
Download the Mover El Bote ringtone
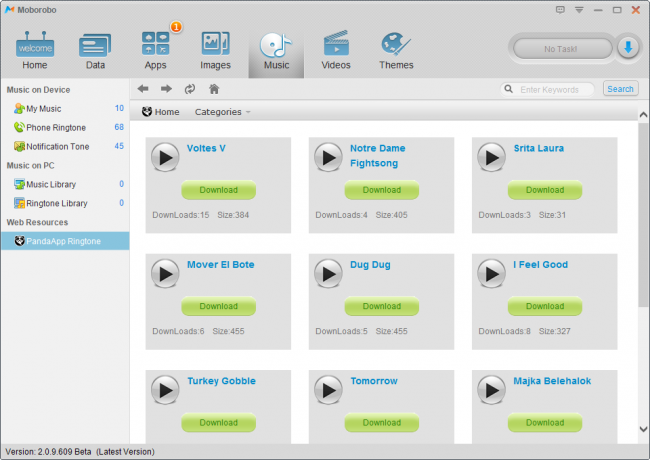pyautogui.click(x=218, y=306)
